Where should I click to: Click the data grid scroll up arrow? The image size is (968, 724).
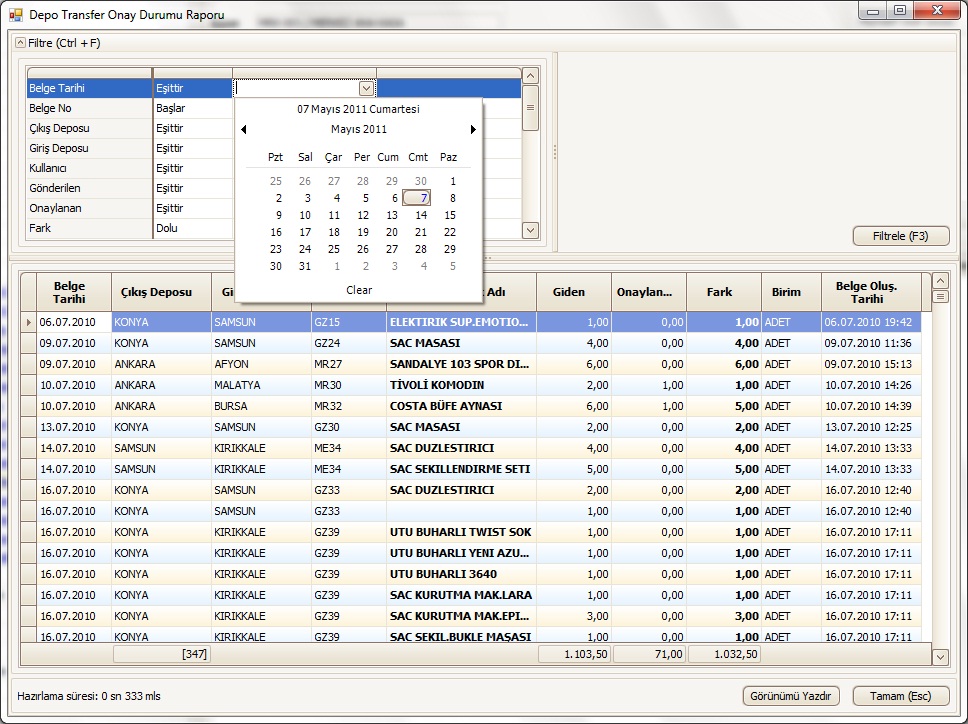pyautogui.click(x=940, y=281)
